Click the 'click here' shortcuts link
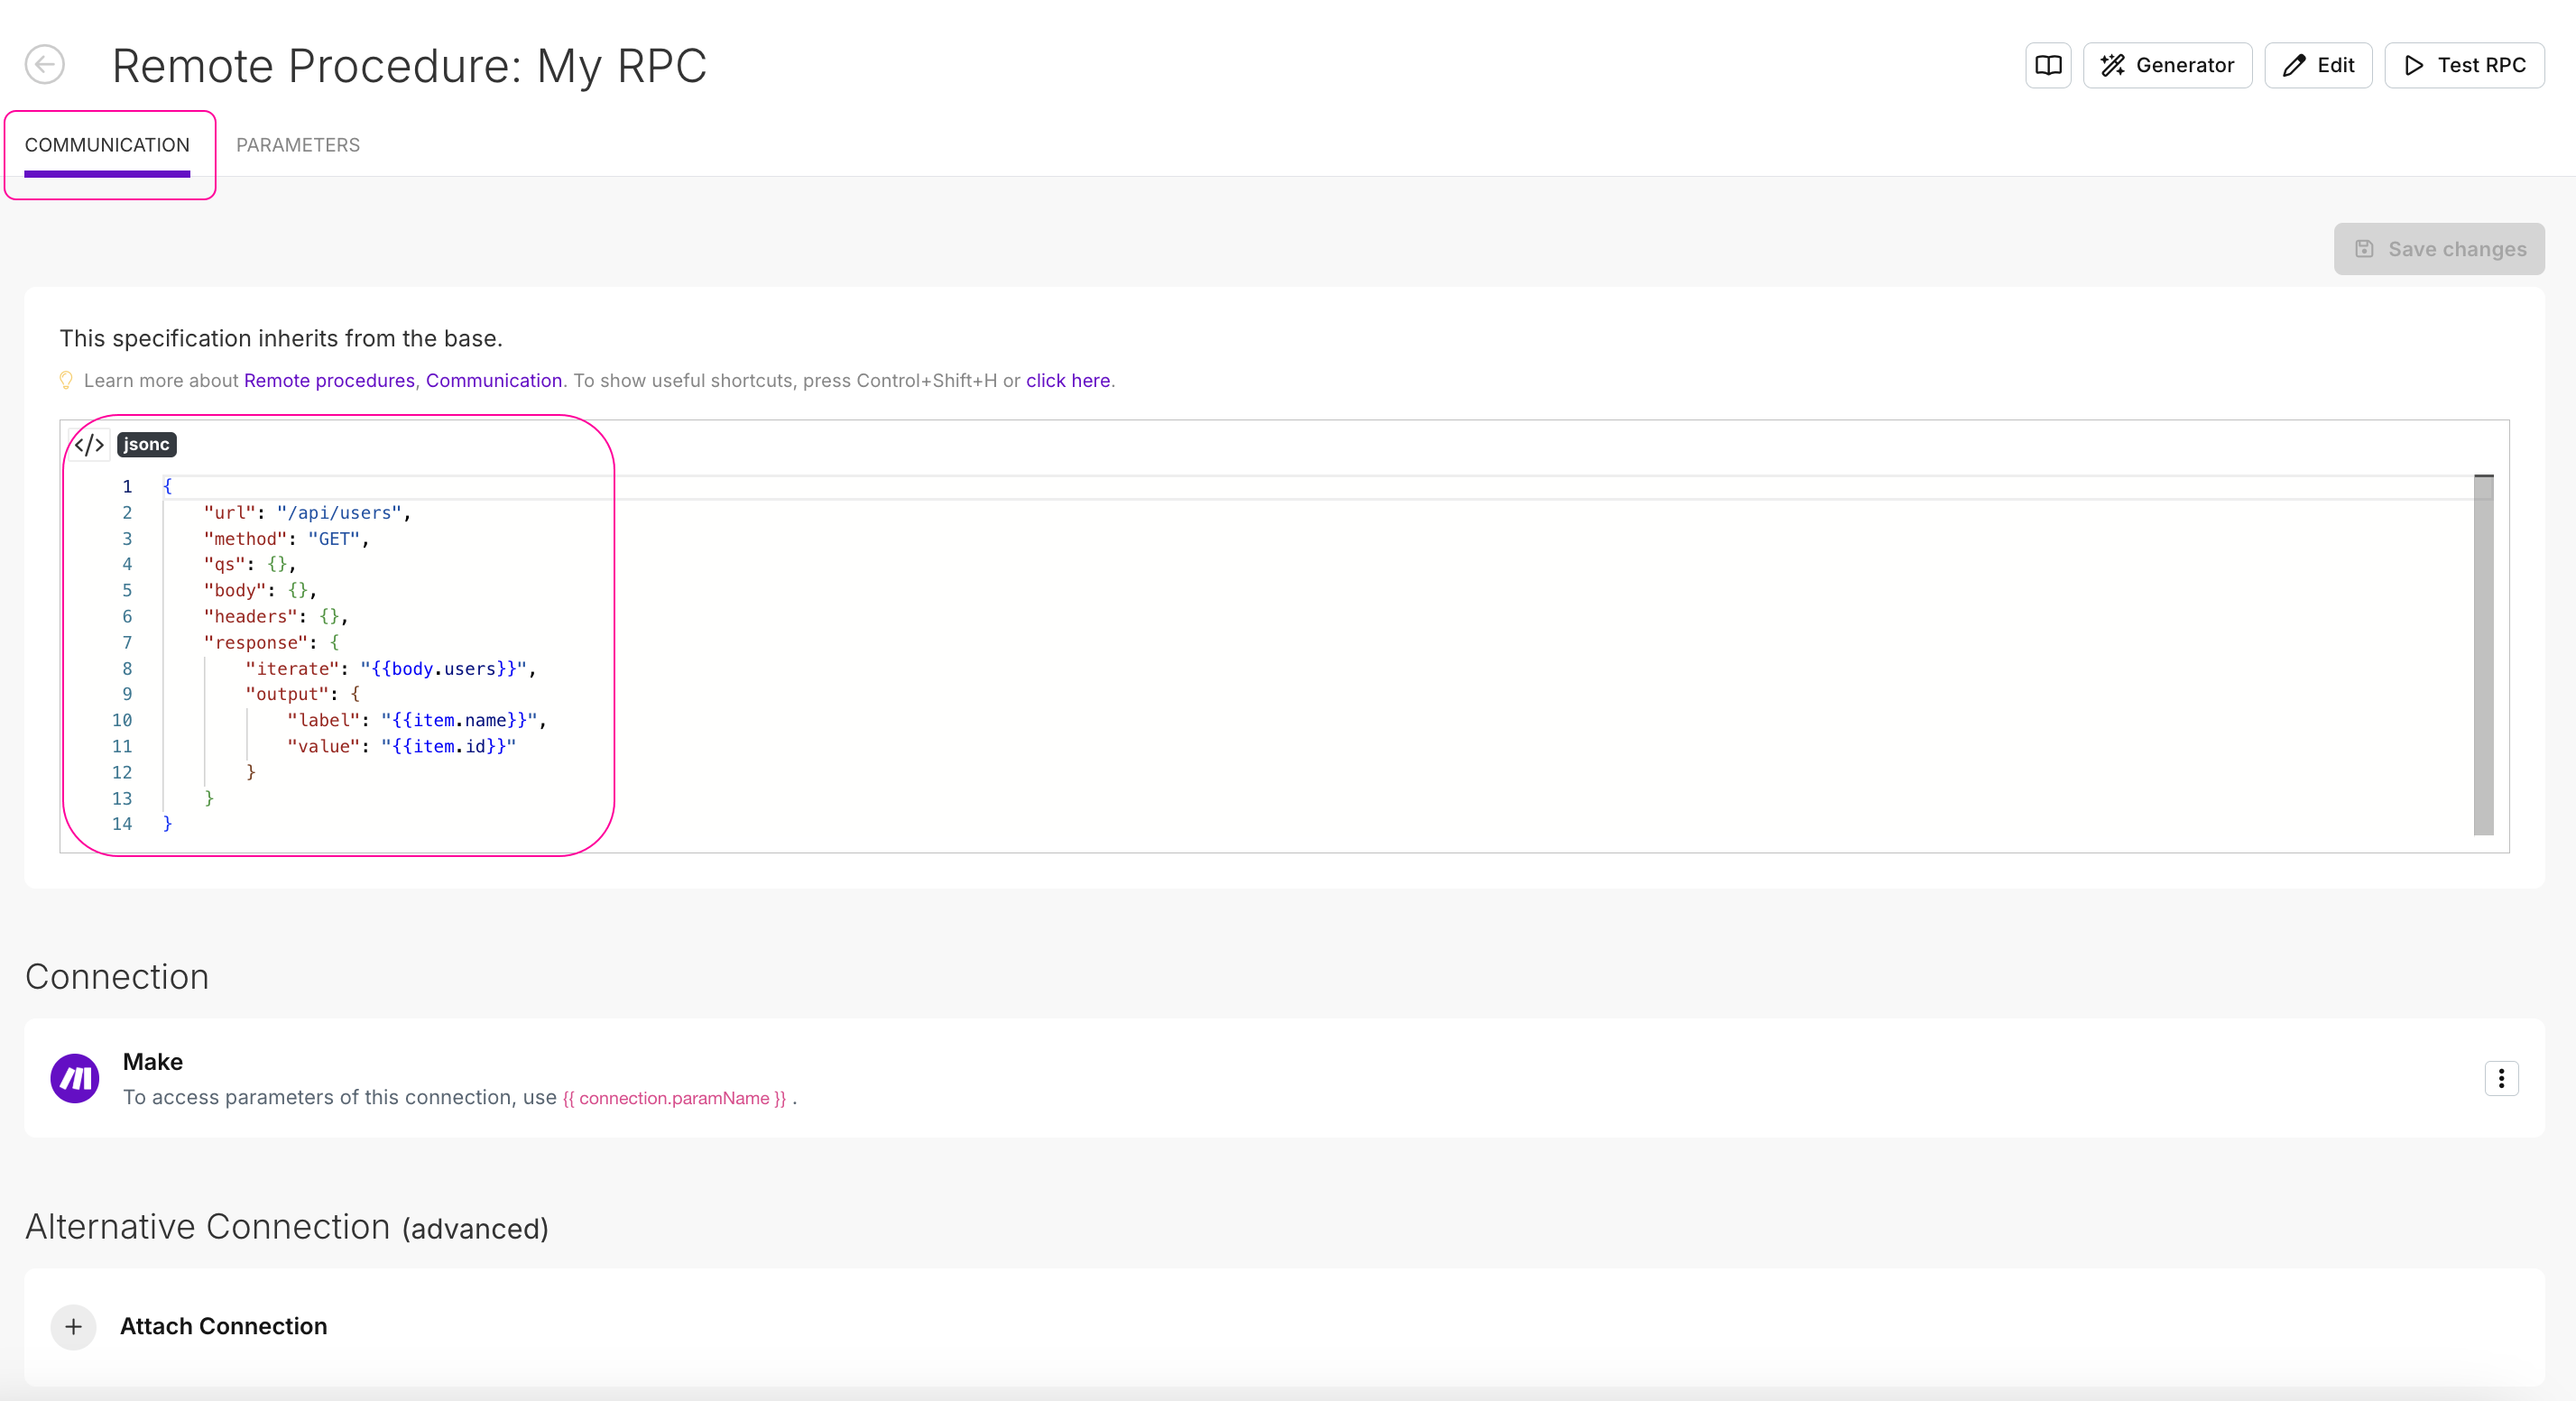The height and width of the screenshot is (1401, 2576). tap(1067, 381)
